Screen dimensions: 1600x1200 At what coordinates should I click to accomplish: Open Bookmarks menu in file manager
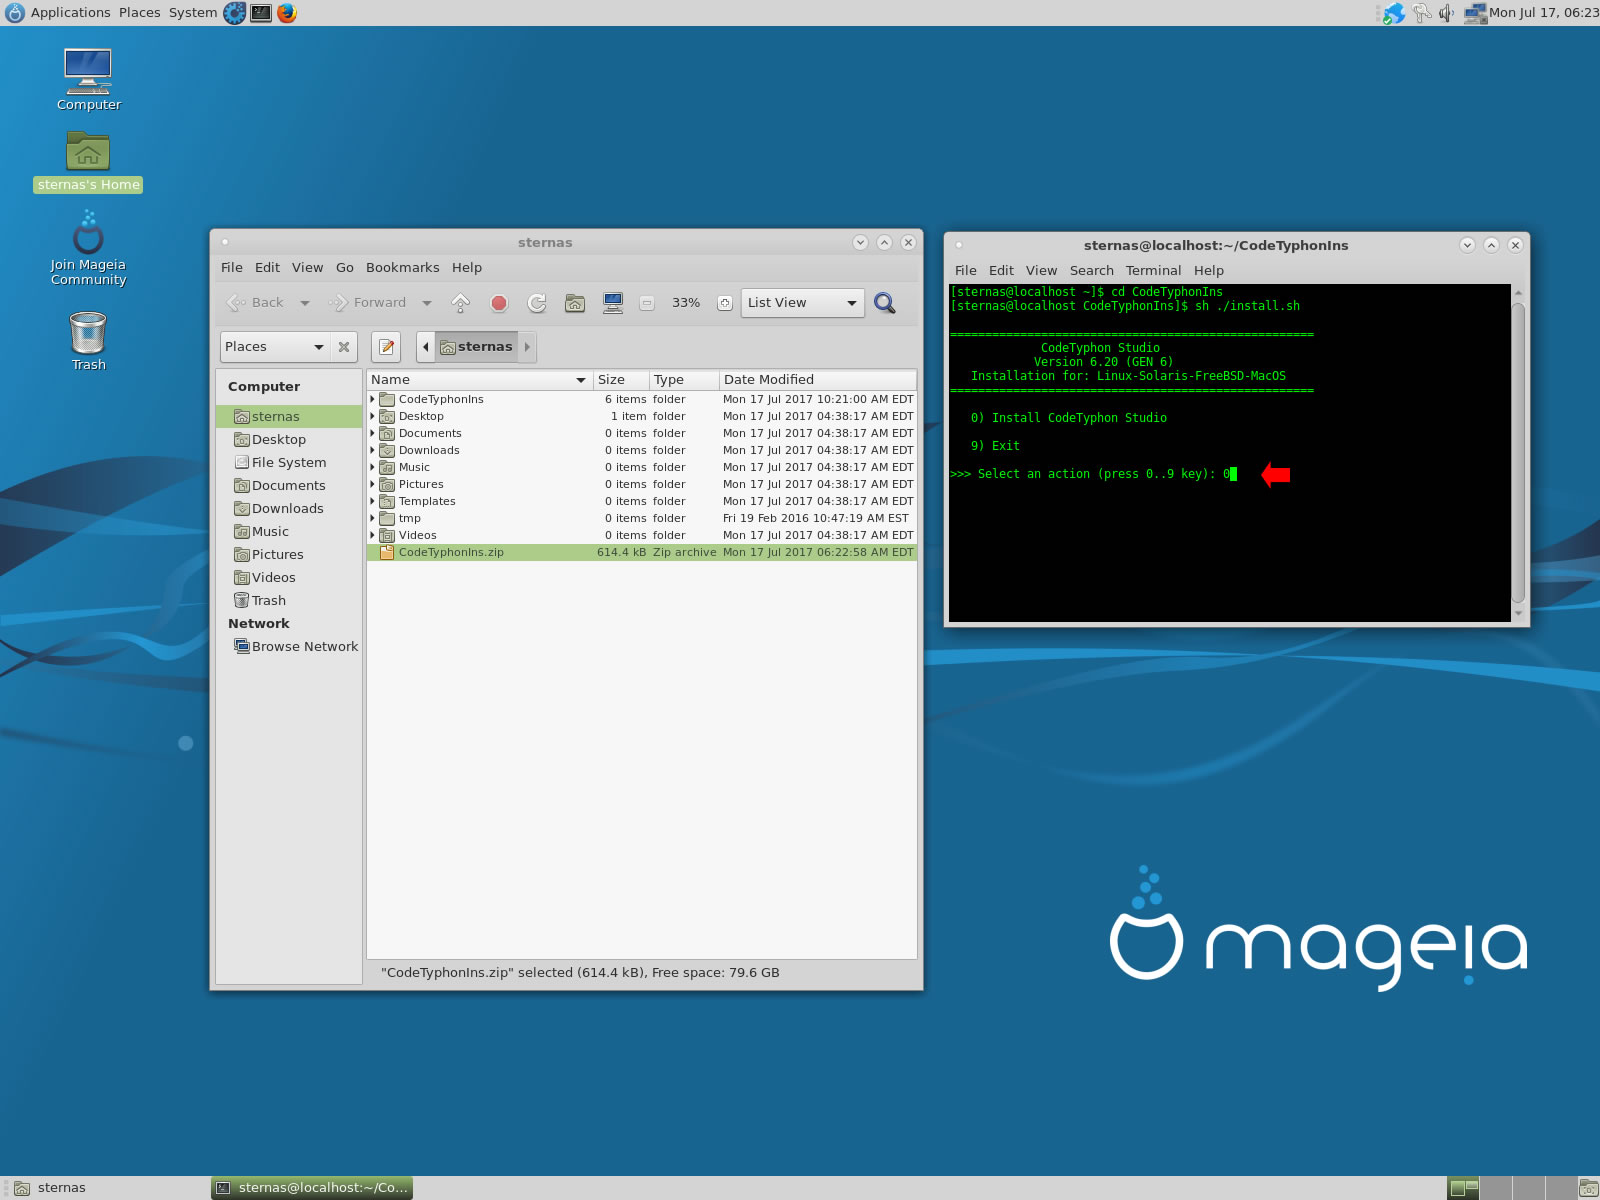402,268
